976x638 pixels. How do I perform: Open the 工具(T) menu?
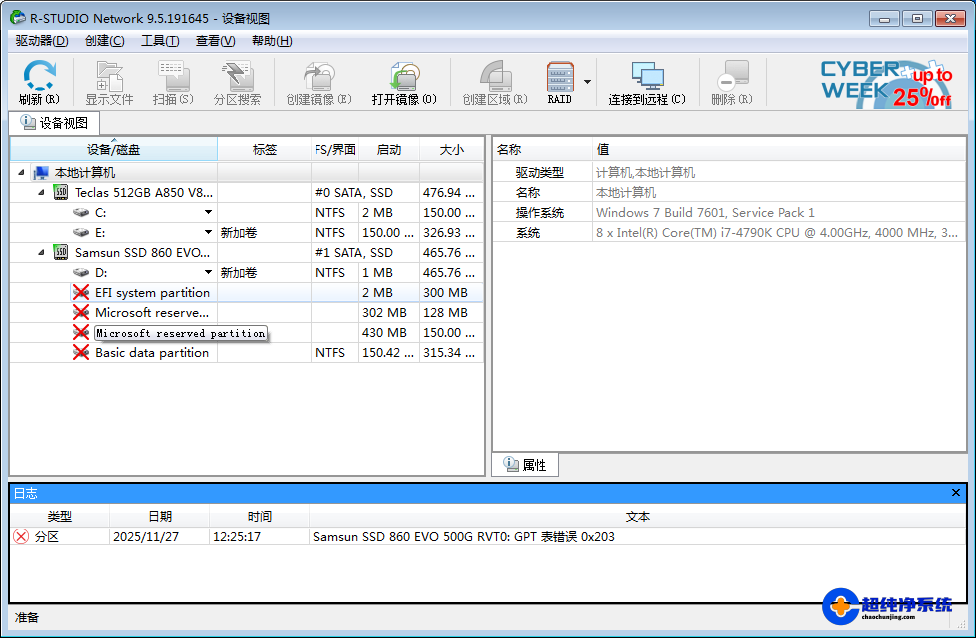(x=160, y=41)
